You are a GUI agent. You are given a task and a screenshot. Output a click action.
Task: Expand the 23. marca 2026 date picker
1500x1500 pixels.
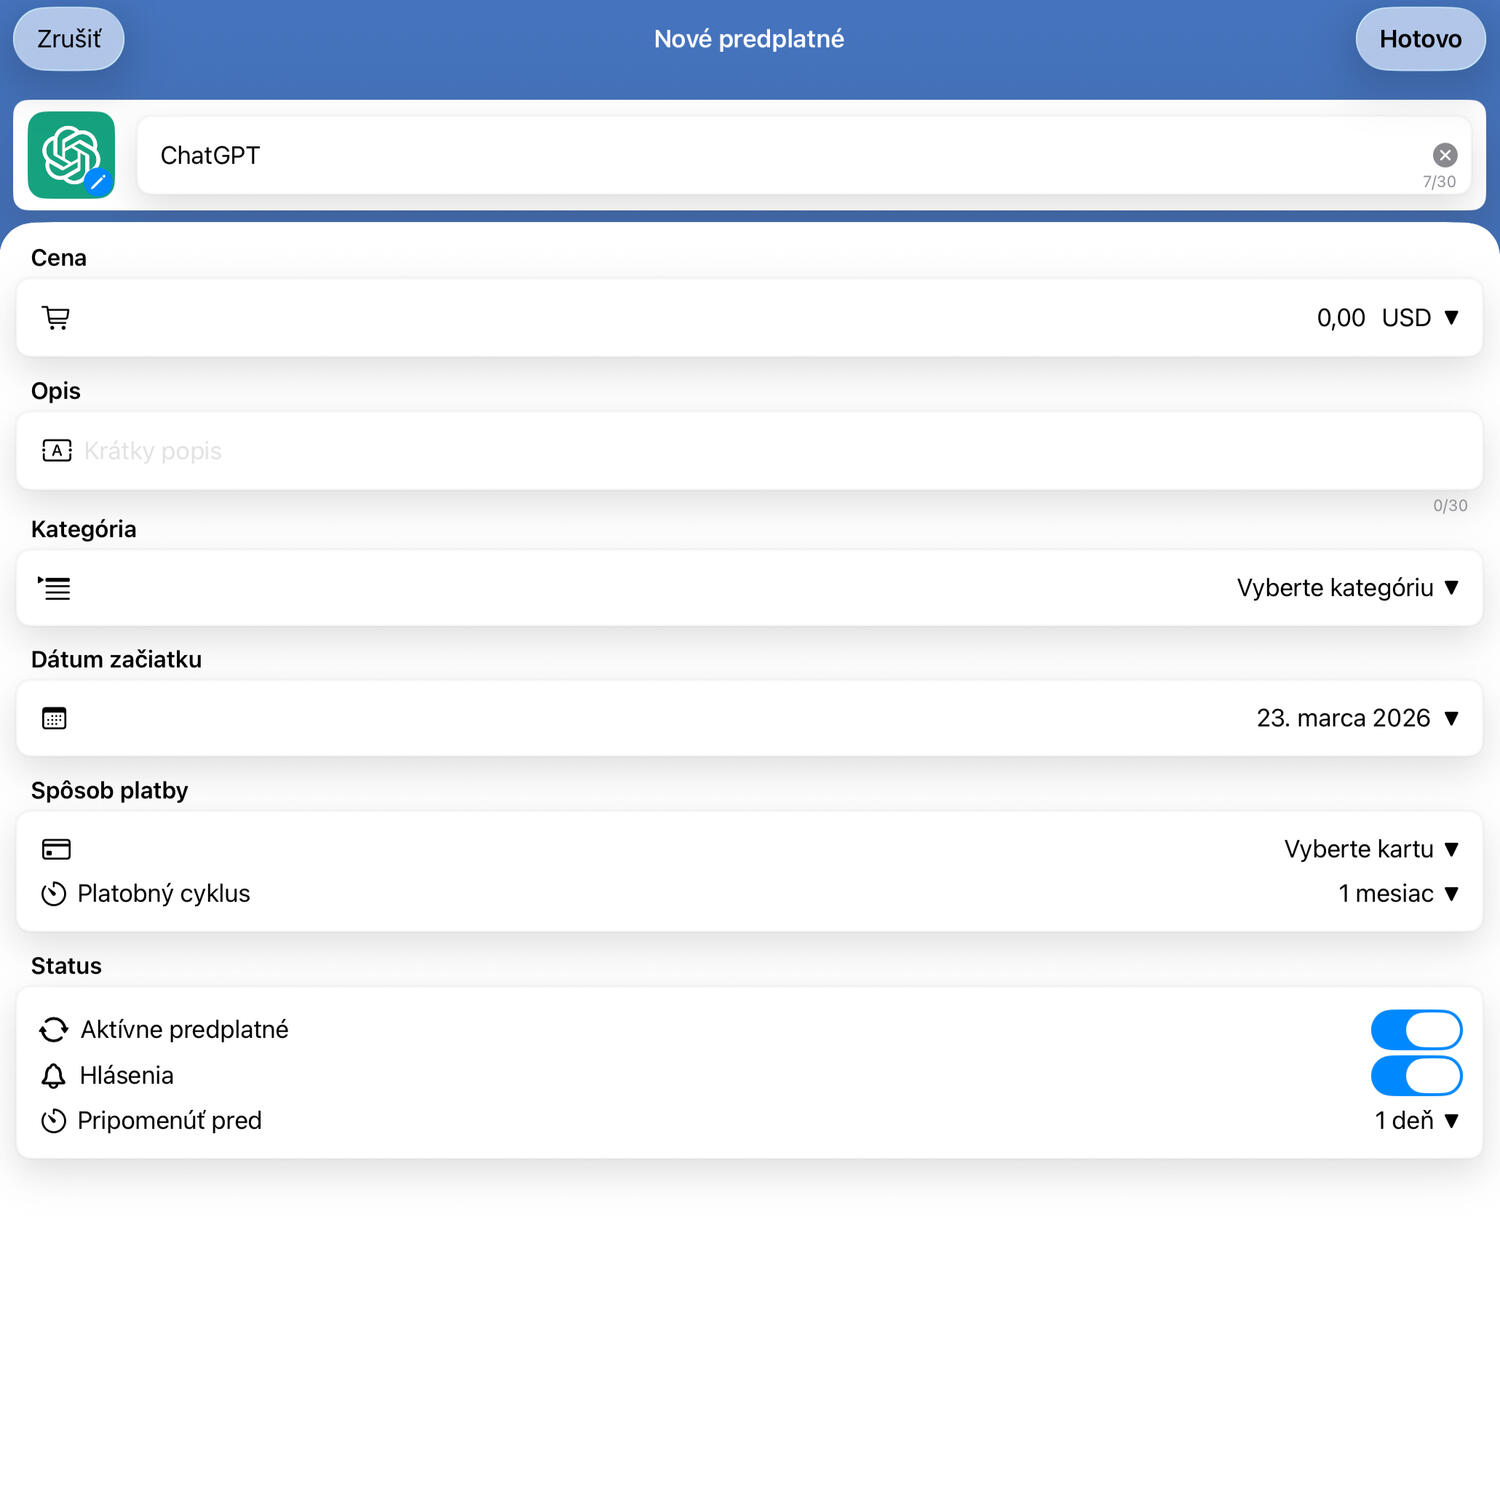(x=1357, y=718)
